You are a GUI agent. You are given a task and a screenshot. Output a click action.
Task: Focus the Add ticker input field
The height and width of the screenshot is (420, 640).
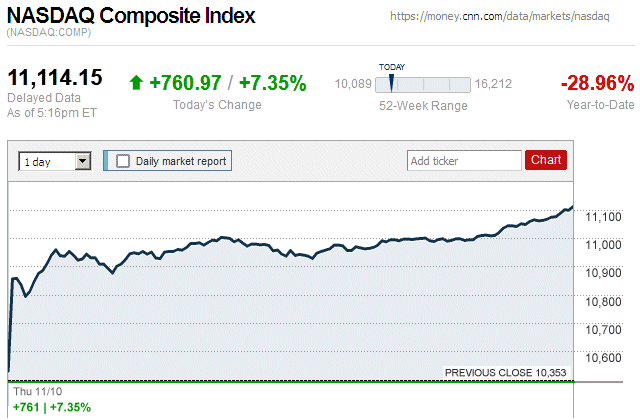pyautogui.click(x=463, y=160)
